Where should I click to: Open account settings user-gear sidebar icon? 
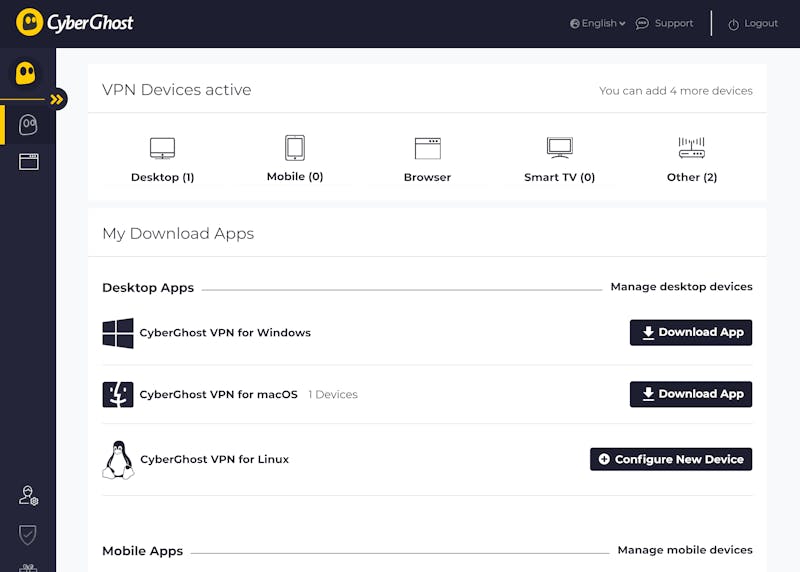click(29, 495)
